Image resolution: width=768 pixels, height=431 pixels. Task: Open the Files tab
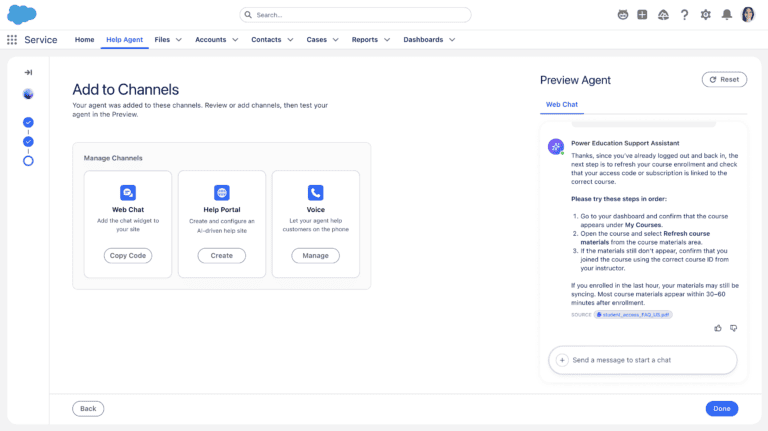point(162,40)
